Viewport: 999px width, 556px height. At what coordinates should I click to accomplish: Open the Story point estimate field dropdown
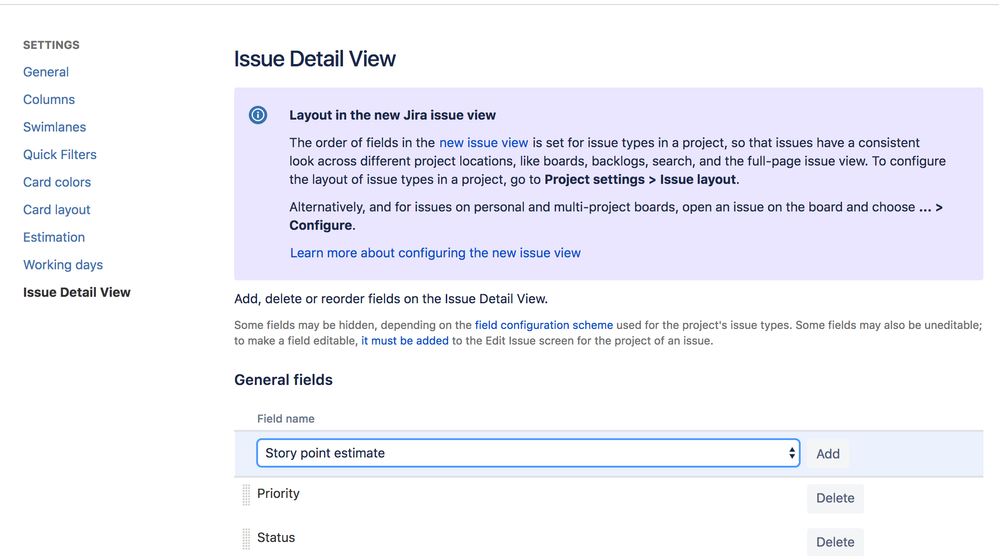point(528,453)
